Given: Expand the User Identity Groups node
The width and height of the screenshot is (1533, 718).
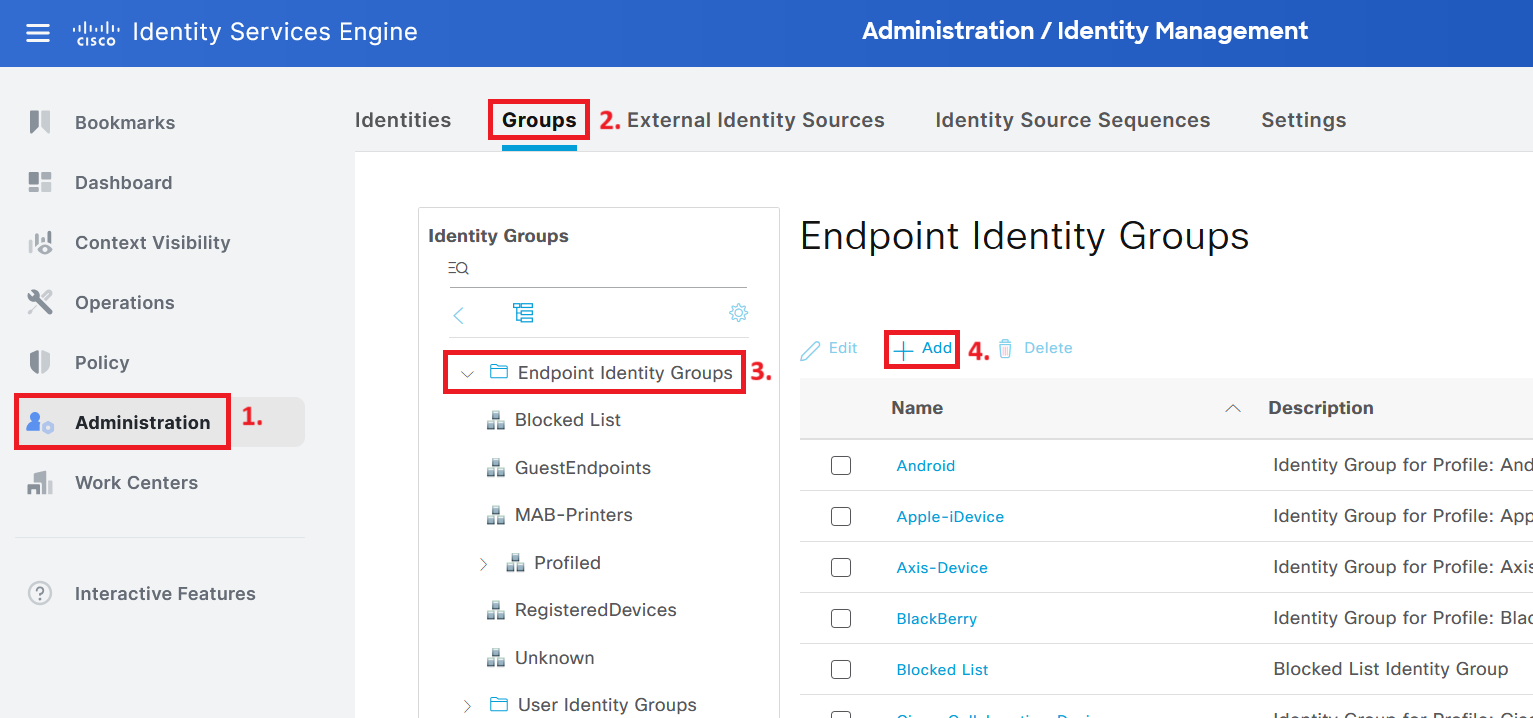Looking at the screenshot, I should [x=466, y=704].
